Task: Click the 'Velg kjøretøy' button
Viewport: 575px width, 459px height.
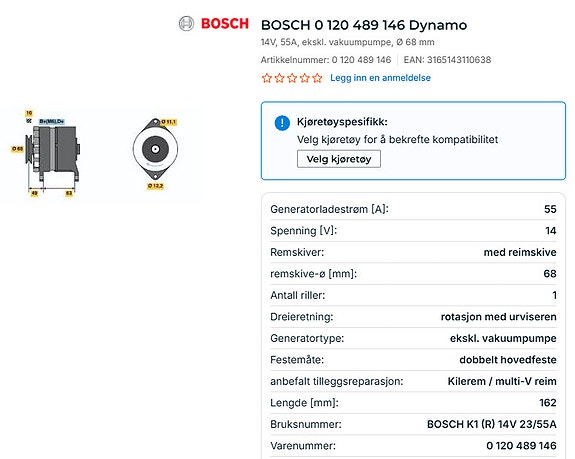Action: coord(339,159)
